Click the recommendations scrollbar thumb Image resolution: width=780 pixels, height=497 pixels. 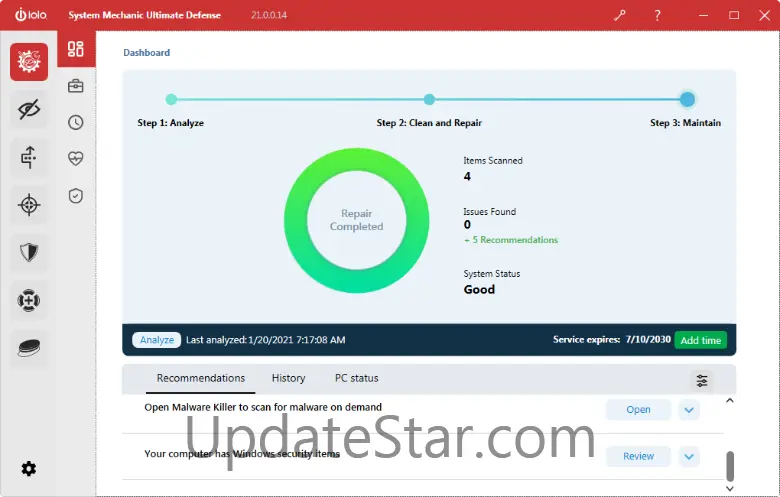(730, 466)
